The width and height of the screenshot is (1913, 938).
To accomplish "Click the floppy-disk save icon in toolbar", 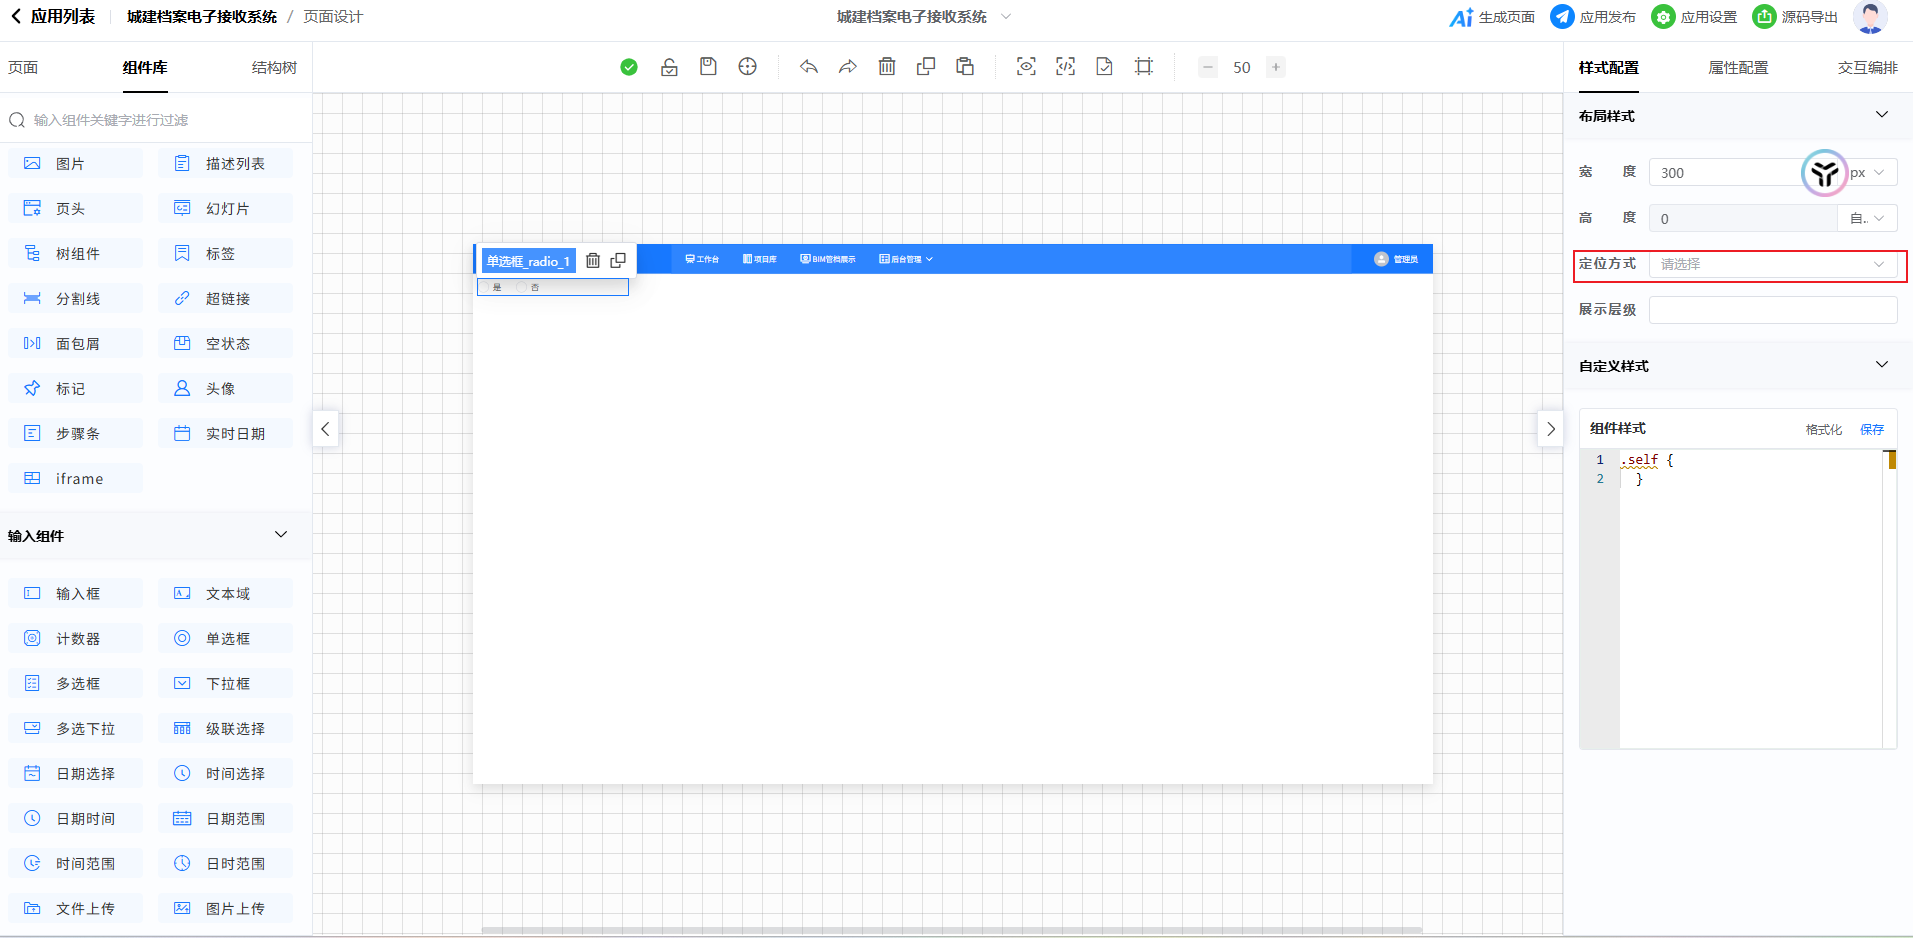I will coord(708,67).
